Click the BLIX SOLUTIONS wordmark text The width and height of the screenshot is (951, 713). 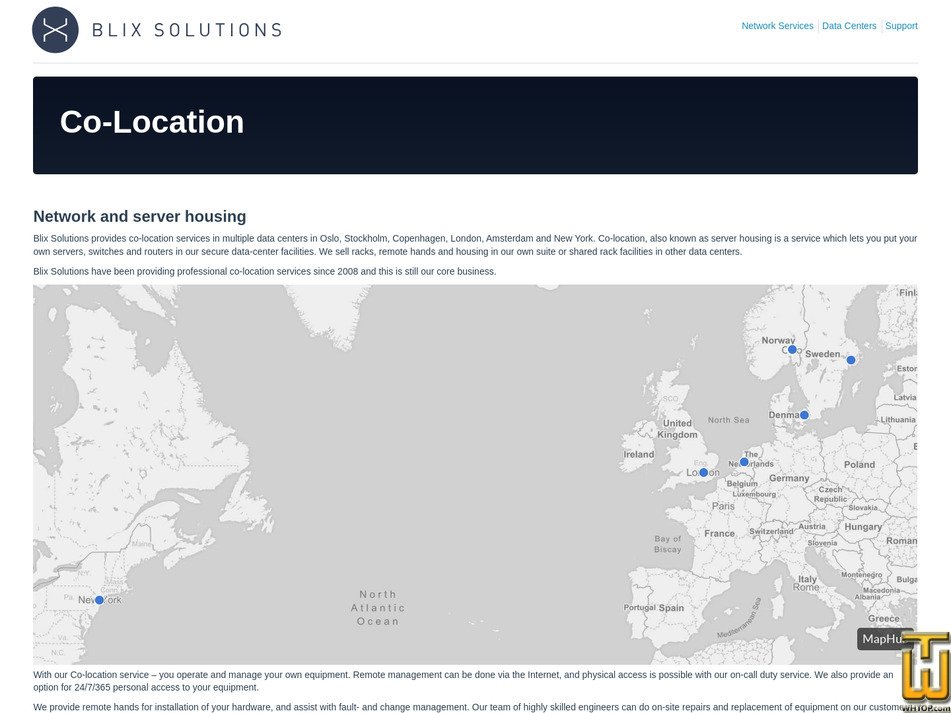click(x=187, y=30)
